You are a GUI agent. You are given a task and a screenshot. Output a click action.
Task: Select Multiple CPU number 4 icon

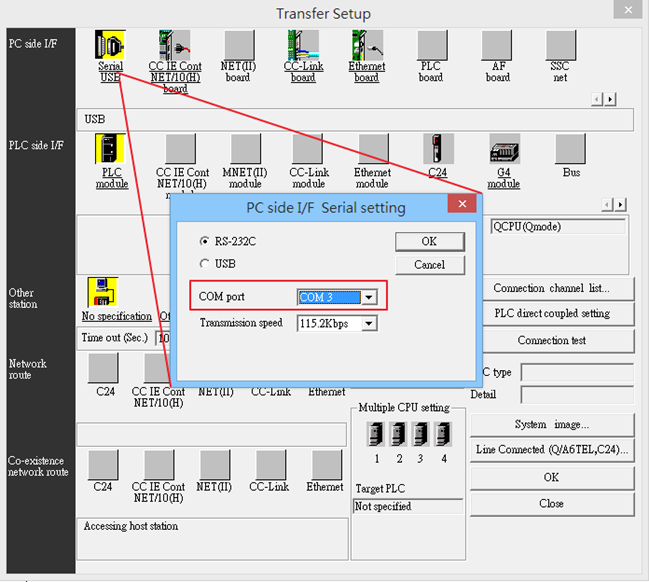(443, 434)
